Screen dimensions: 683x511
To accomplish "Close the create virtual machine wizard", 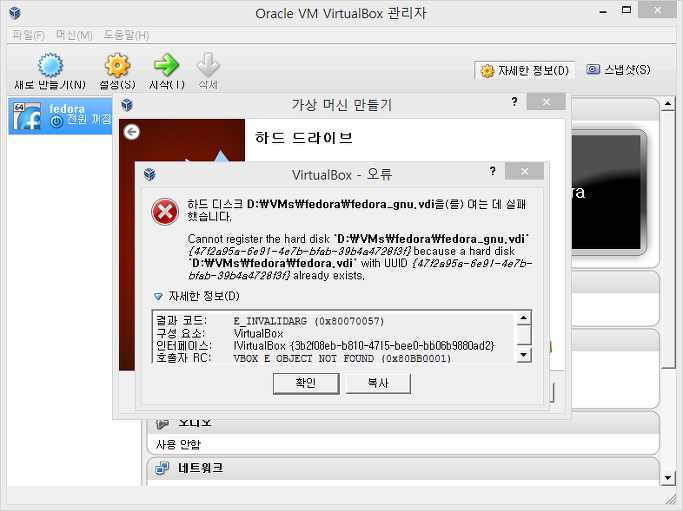I will pyautogui.click(x=546, y=102).
